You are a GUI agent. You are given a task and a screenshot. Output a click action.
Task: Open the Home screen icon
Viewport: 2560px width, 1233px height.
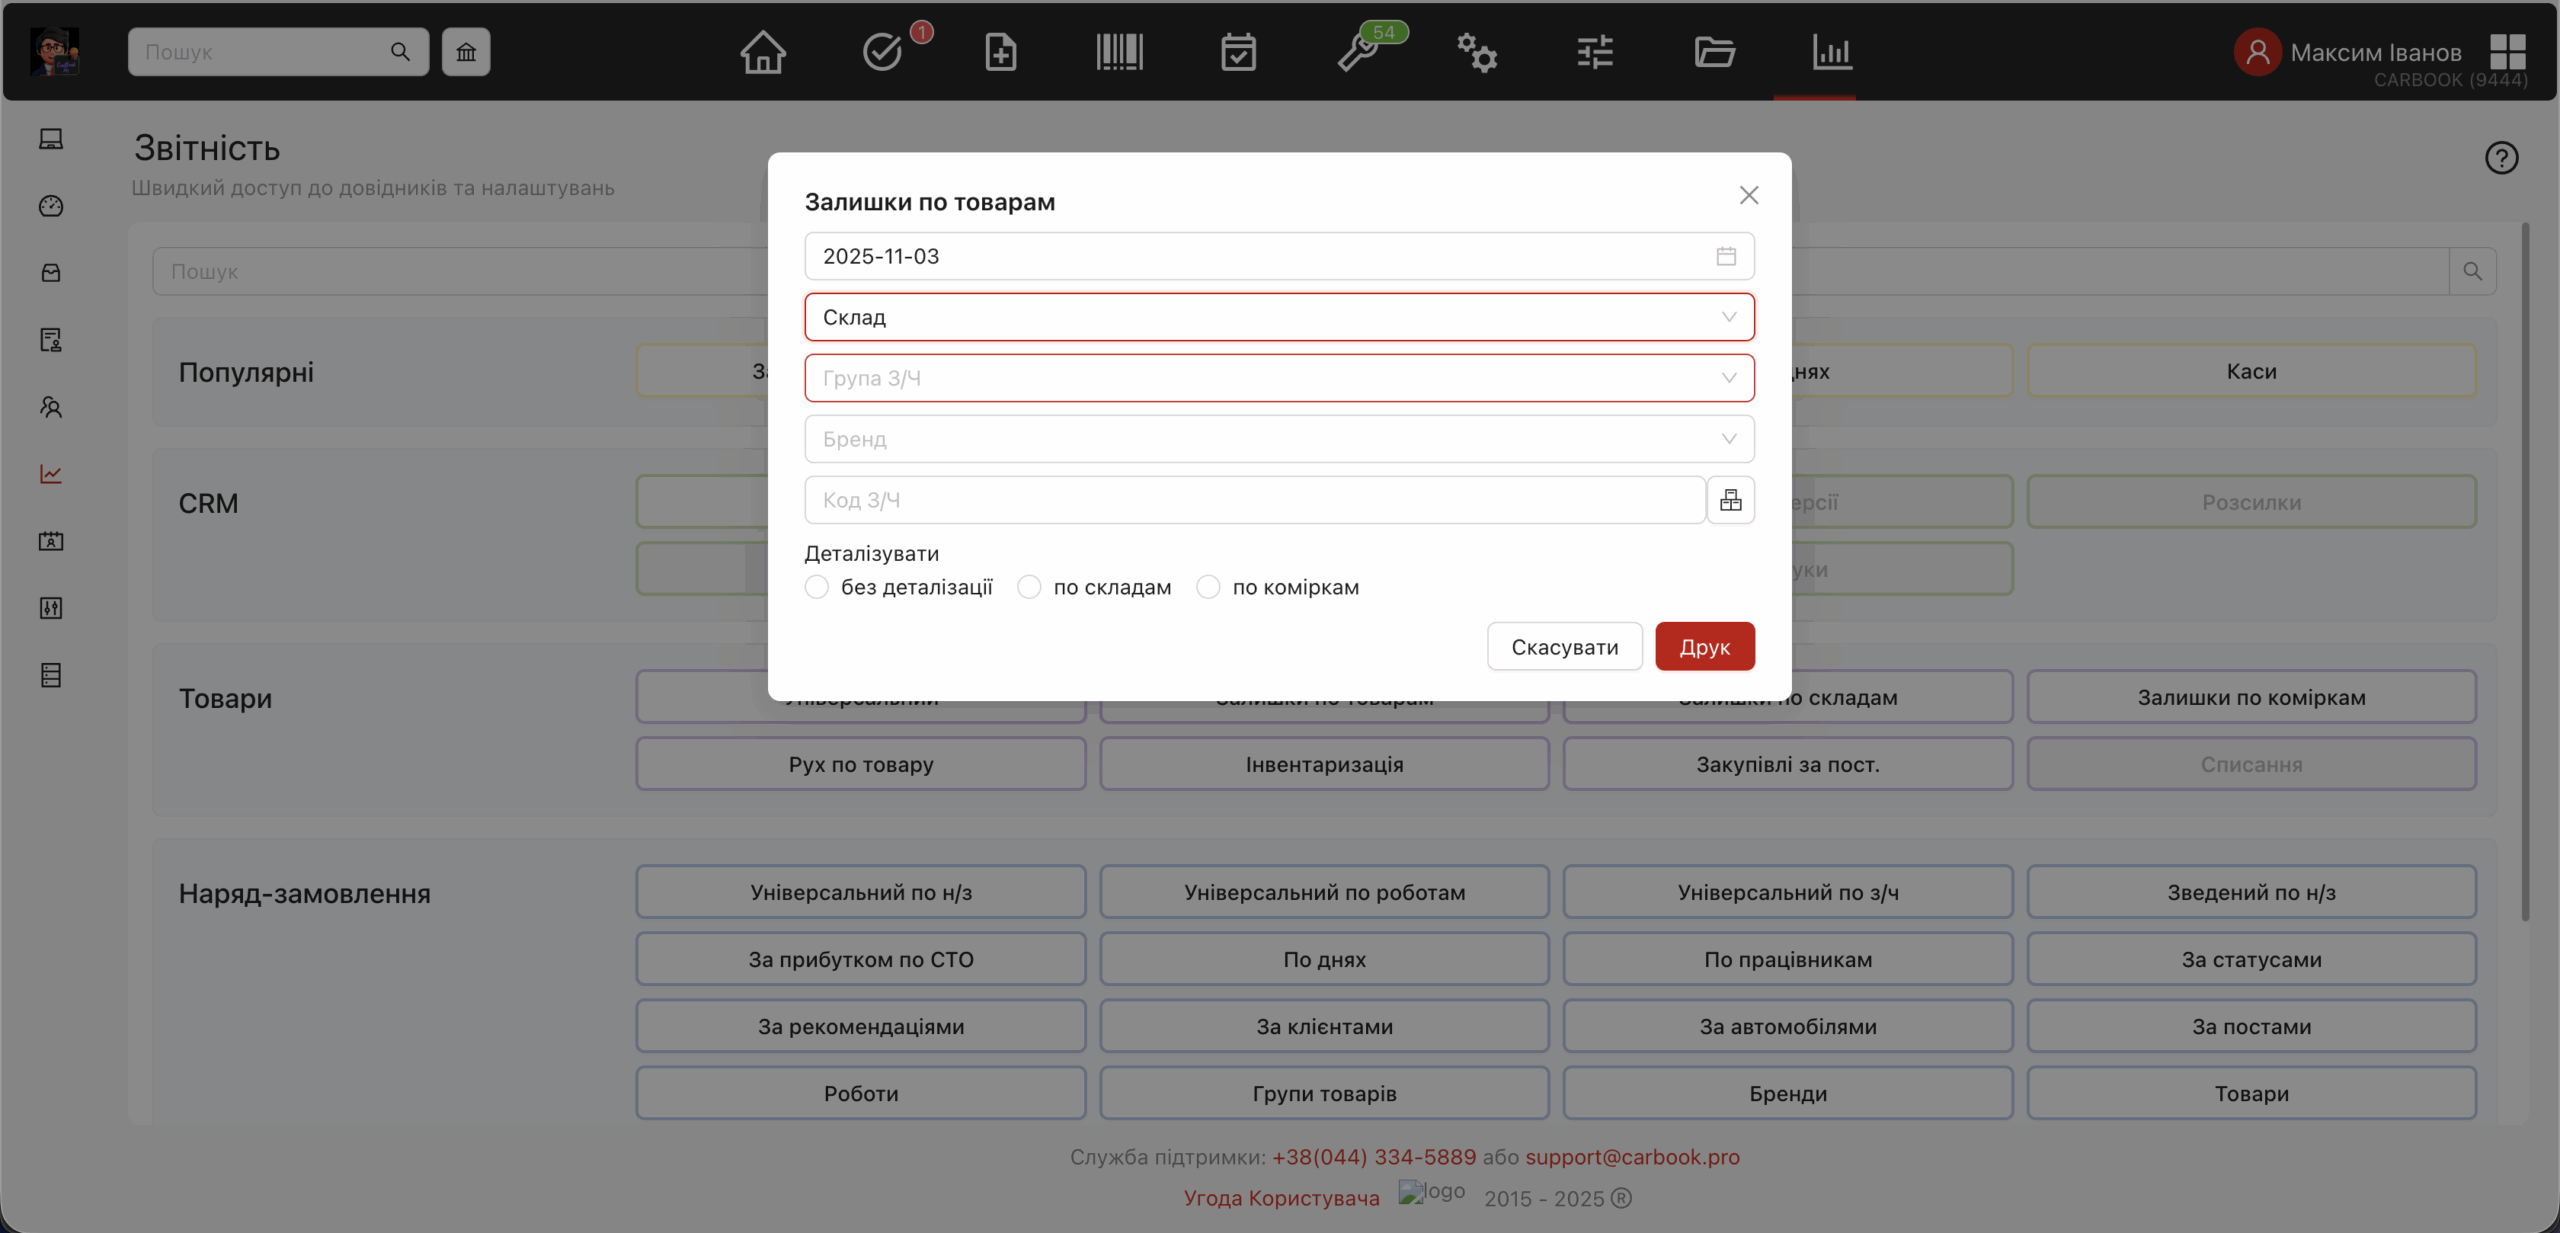[x=761, y=52]
